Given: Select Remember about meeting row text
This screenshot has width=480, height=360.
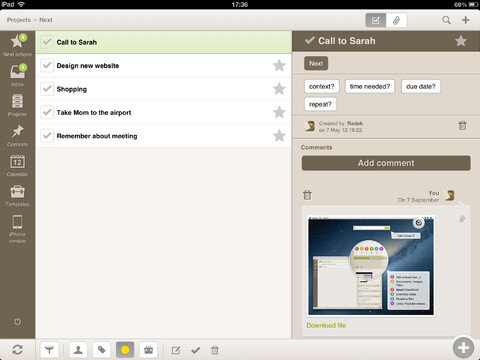Looking at the screenshot, I should 97,136.
